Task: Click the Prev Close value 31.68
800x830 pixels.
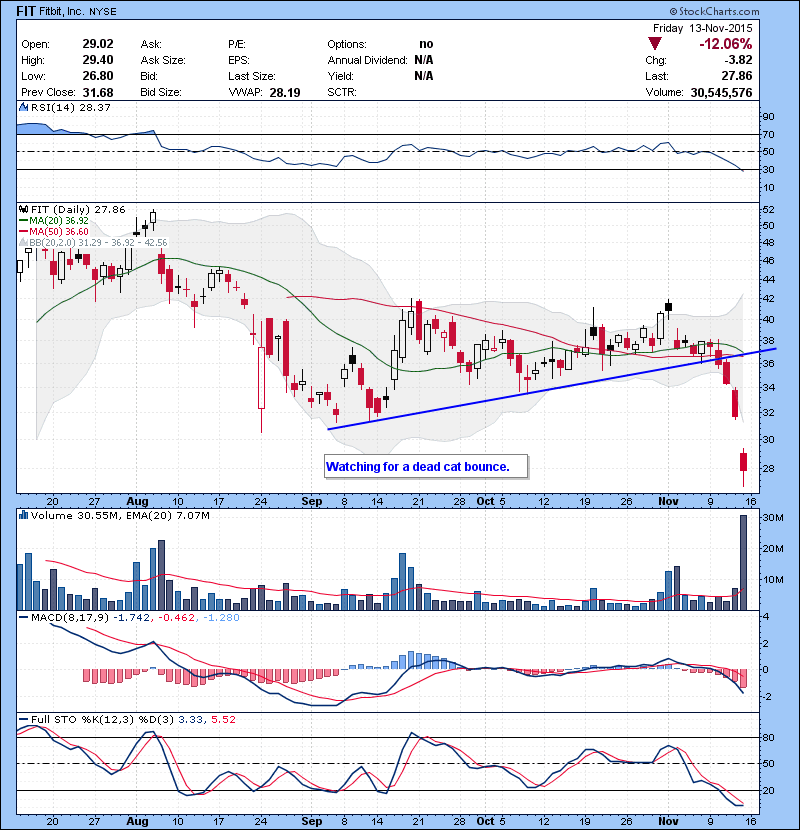Action: (x=98, y=93)
